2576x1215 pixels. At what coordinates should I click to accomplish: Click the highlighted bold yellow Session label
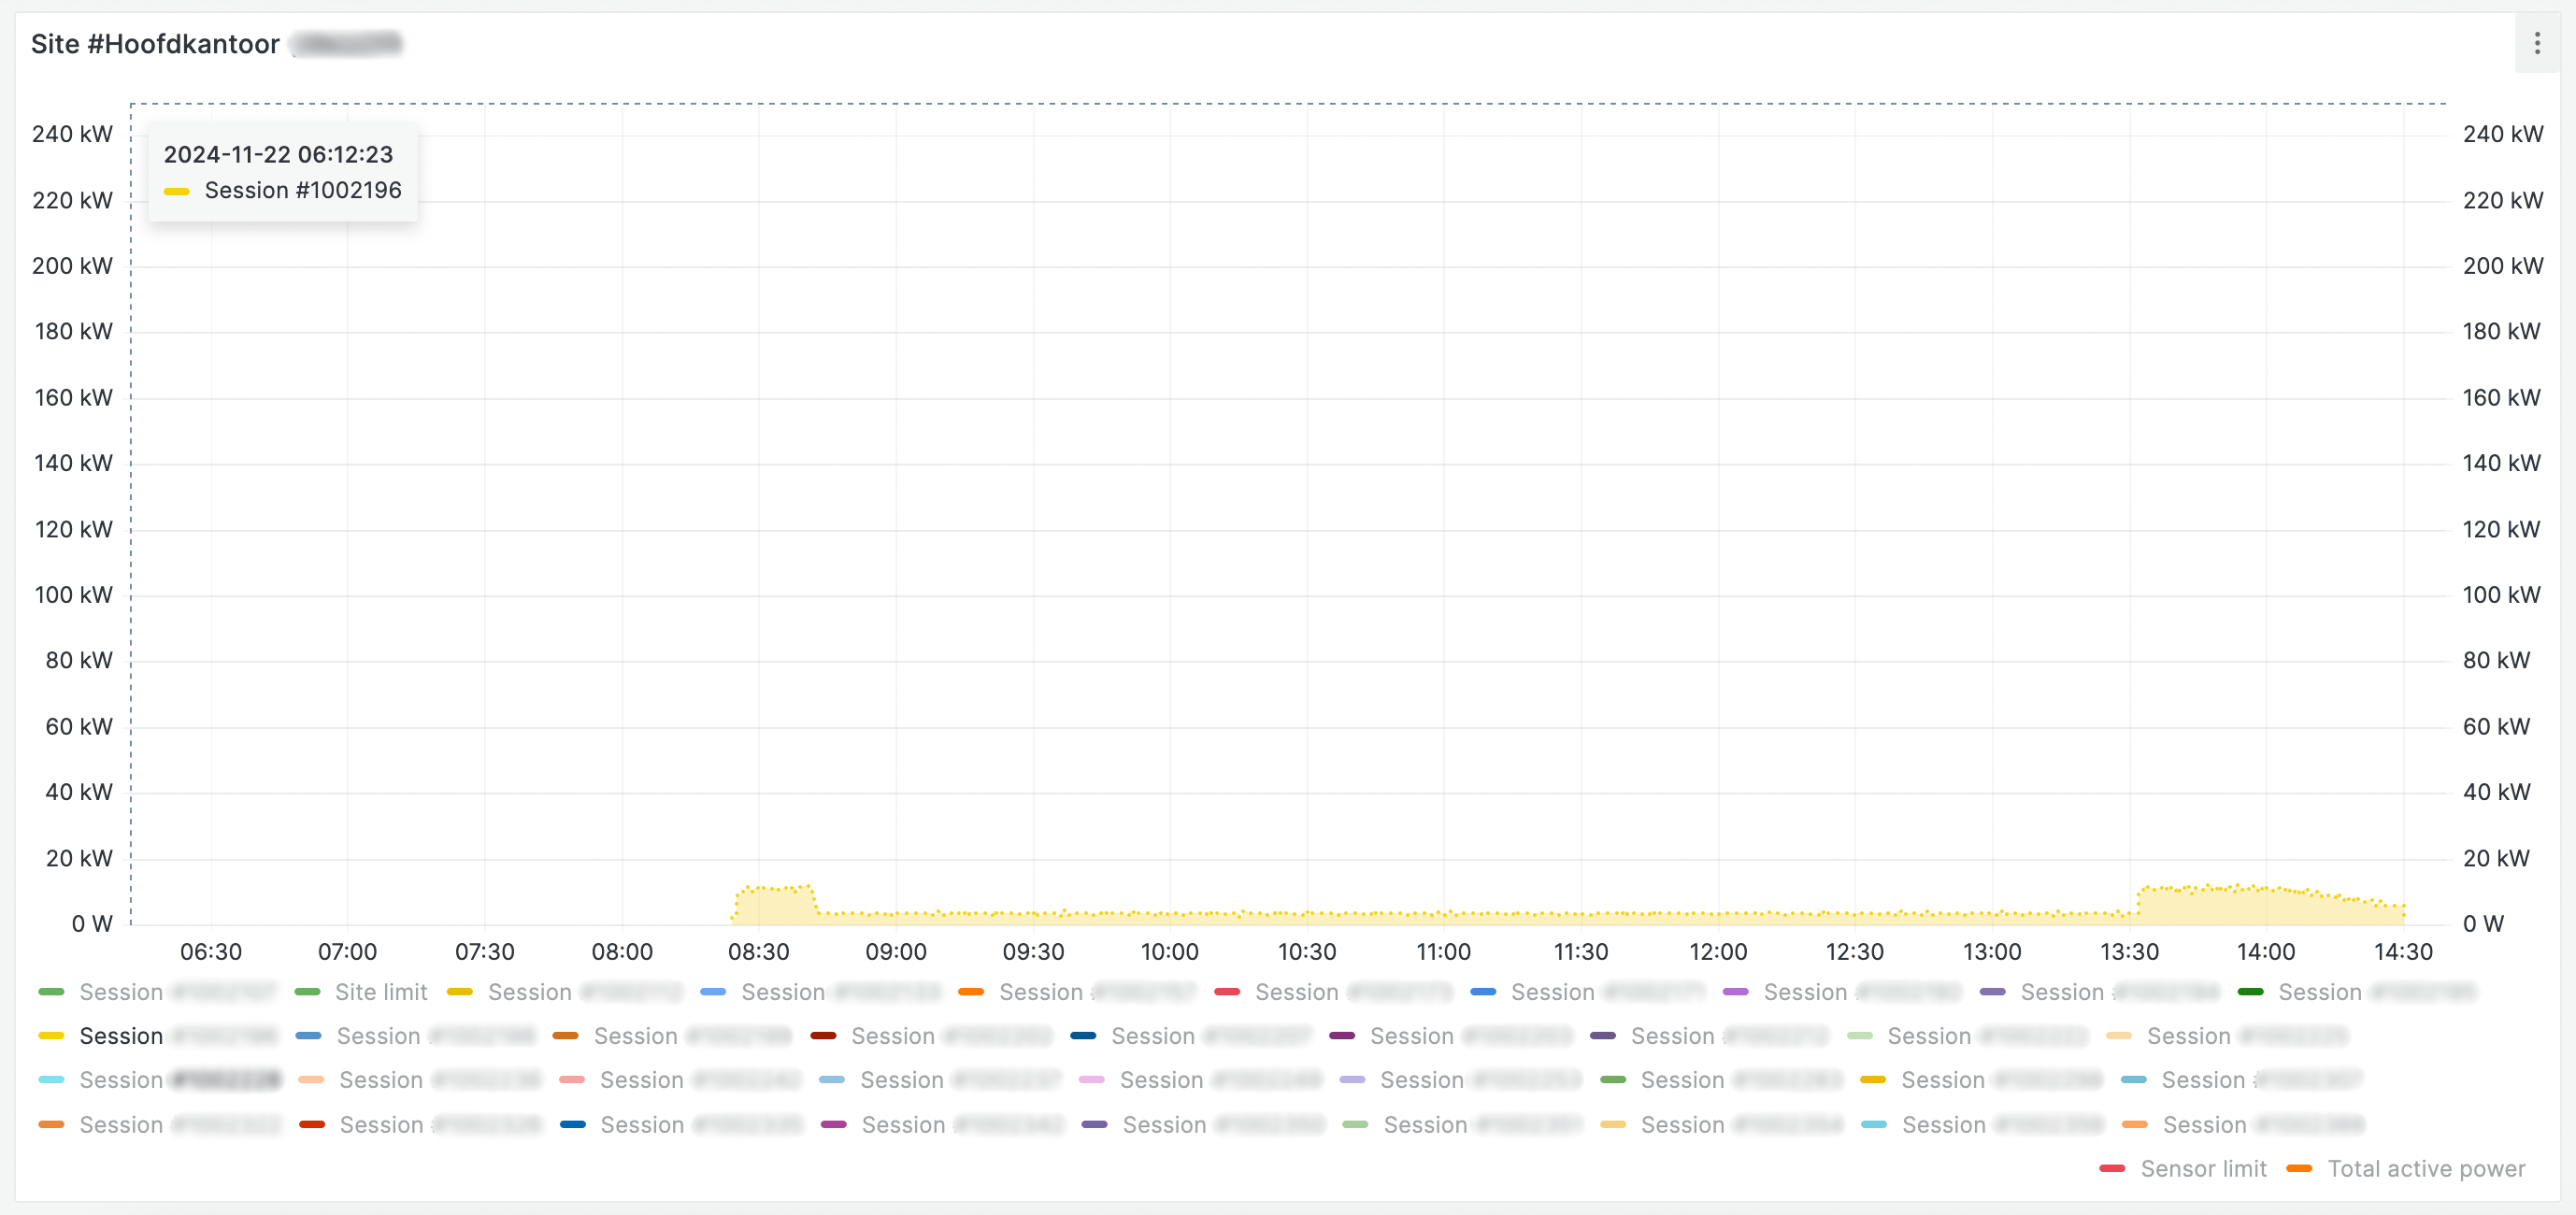point(121,1036)
